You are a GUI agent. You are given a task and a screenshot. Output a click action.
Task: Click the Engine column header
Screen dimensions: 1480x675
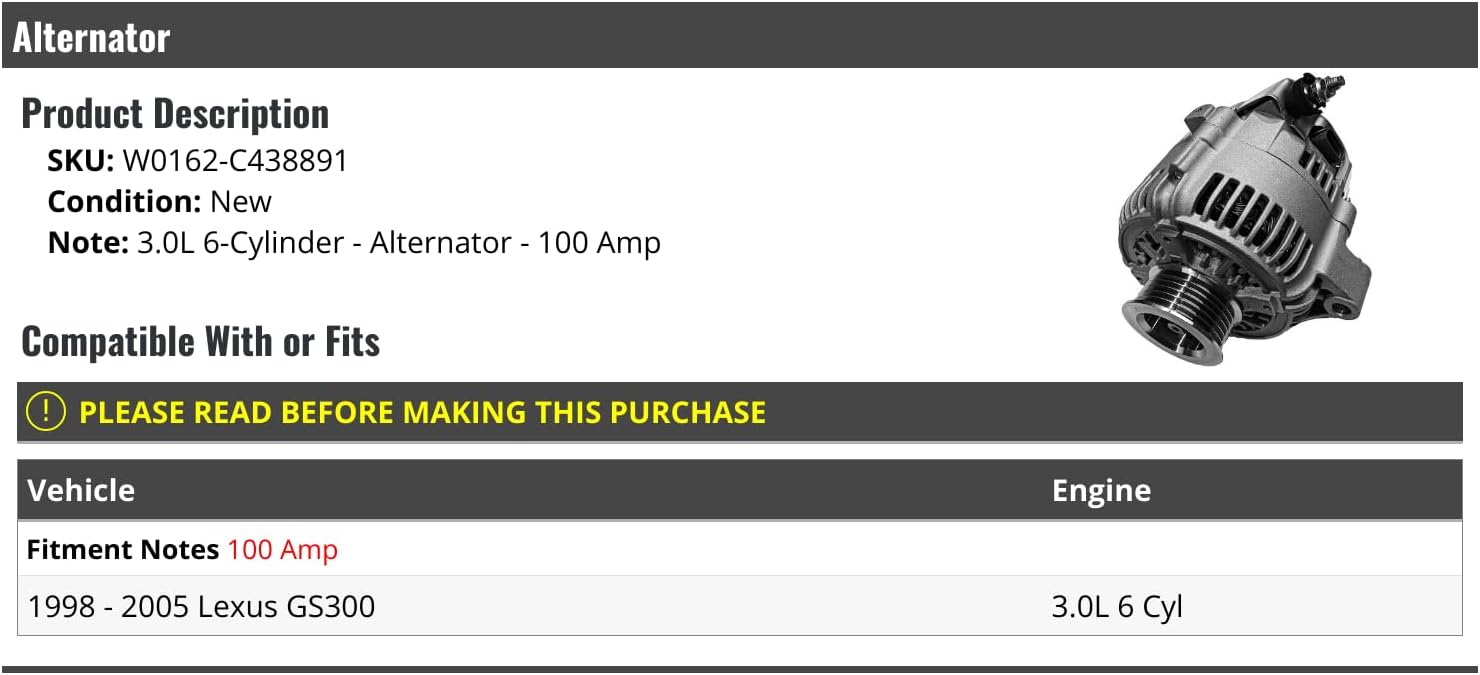[1101, 490]
